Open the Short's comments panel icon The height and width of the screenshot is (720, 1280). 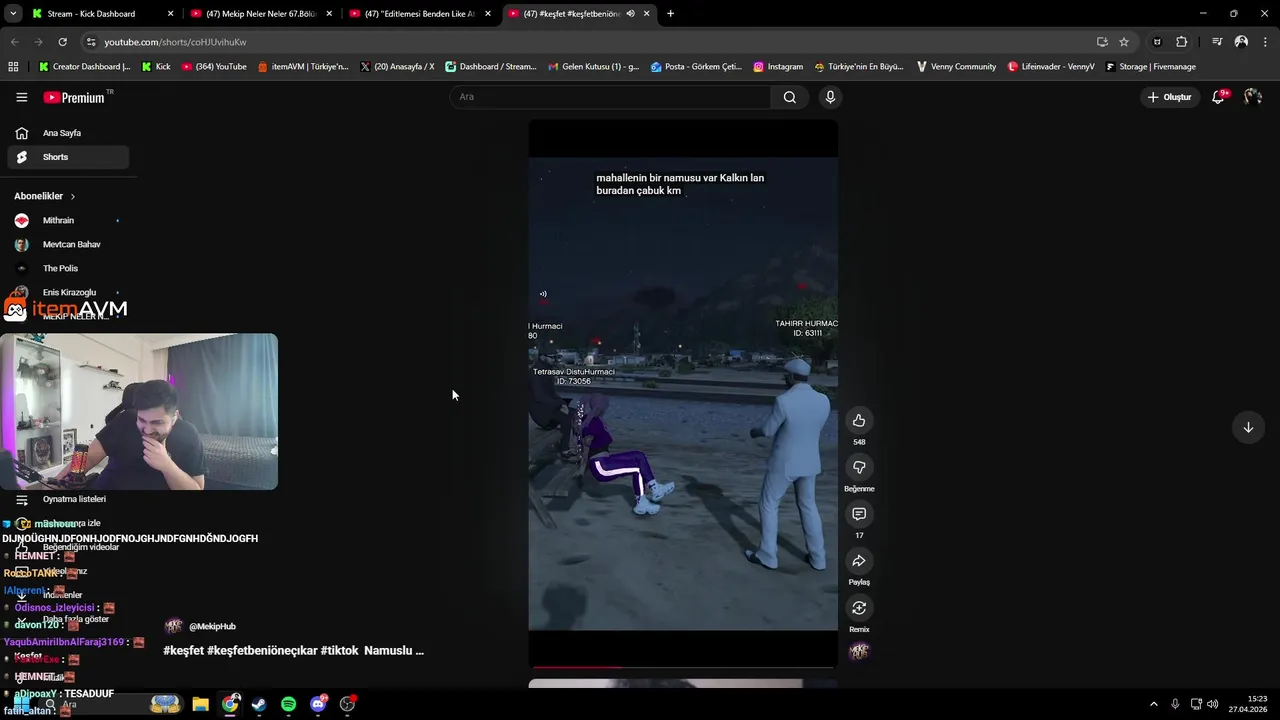coord(859,514)
